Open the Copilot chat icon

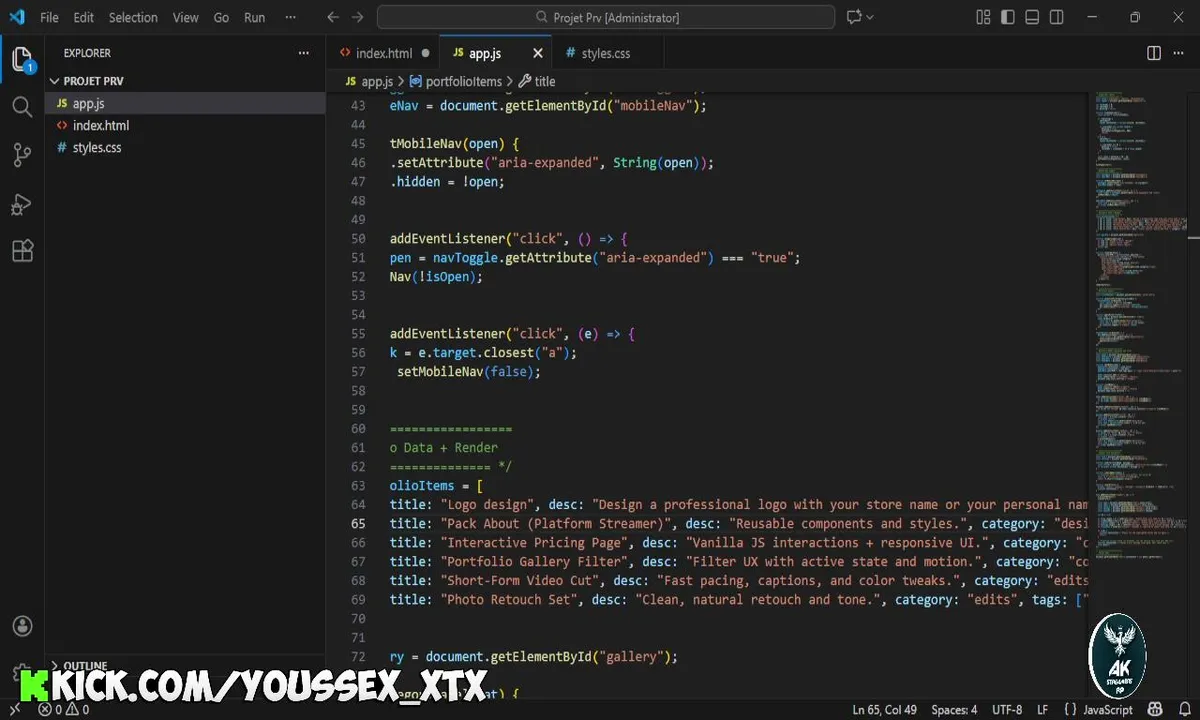coord(854,17)
